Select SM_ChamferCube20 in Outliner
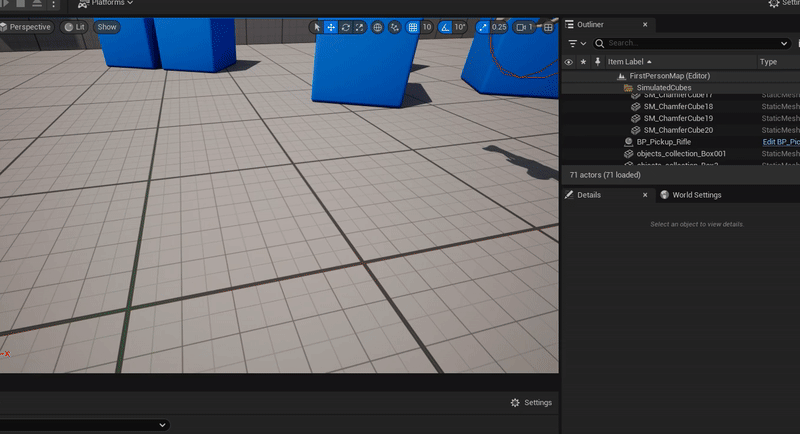Image resolution: width=800 pixels, height=434 pixels. coord(681,130)
